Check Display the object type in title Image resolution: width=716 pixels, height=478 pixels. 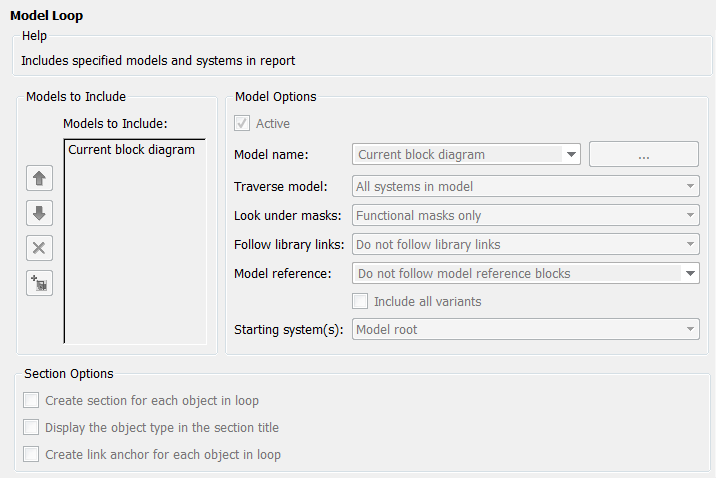click(x=32, y=428)
